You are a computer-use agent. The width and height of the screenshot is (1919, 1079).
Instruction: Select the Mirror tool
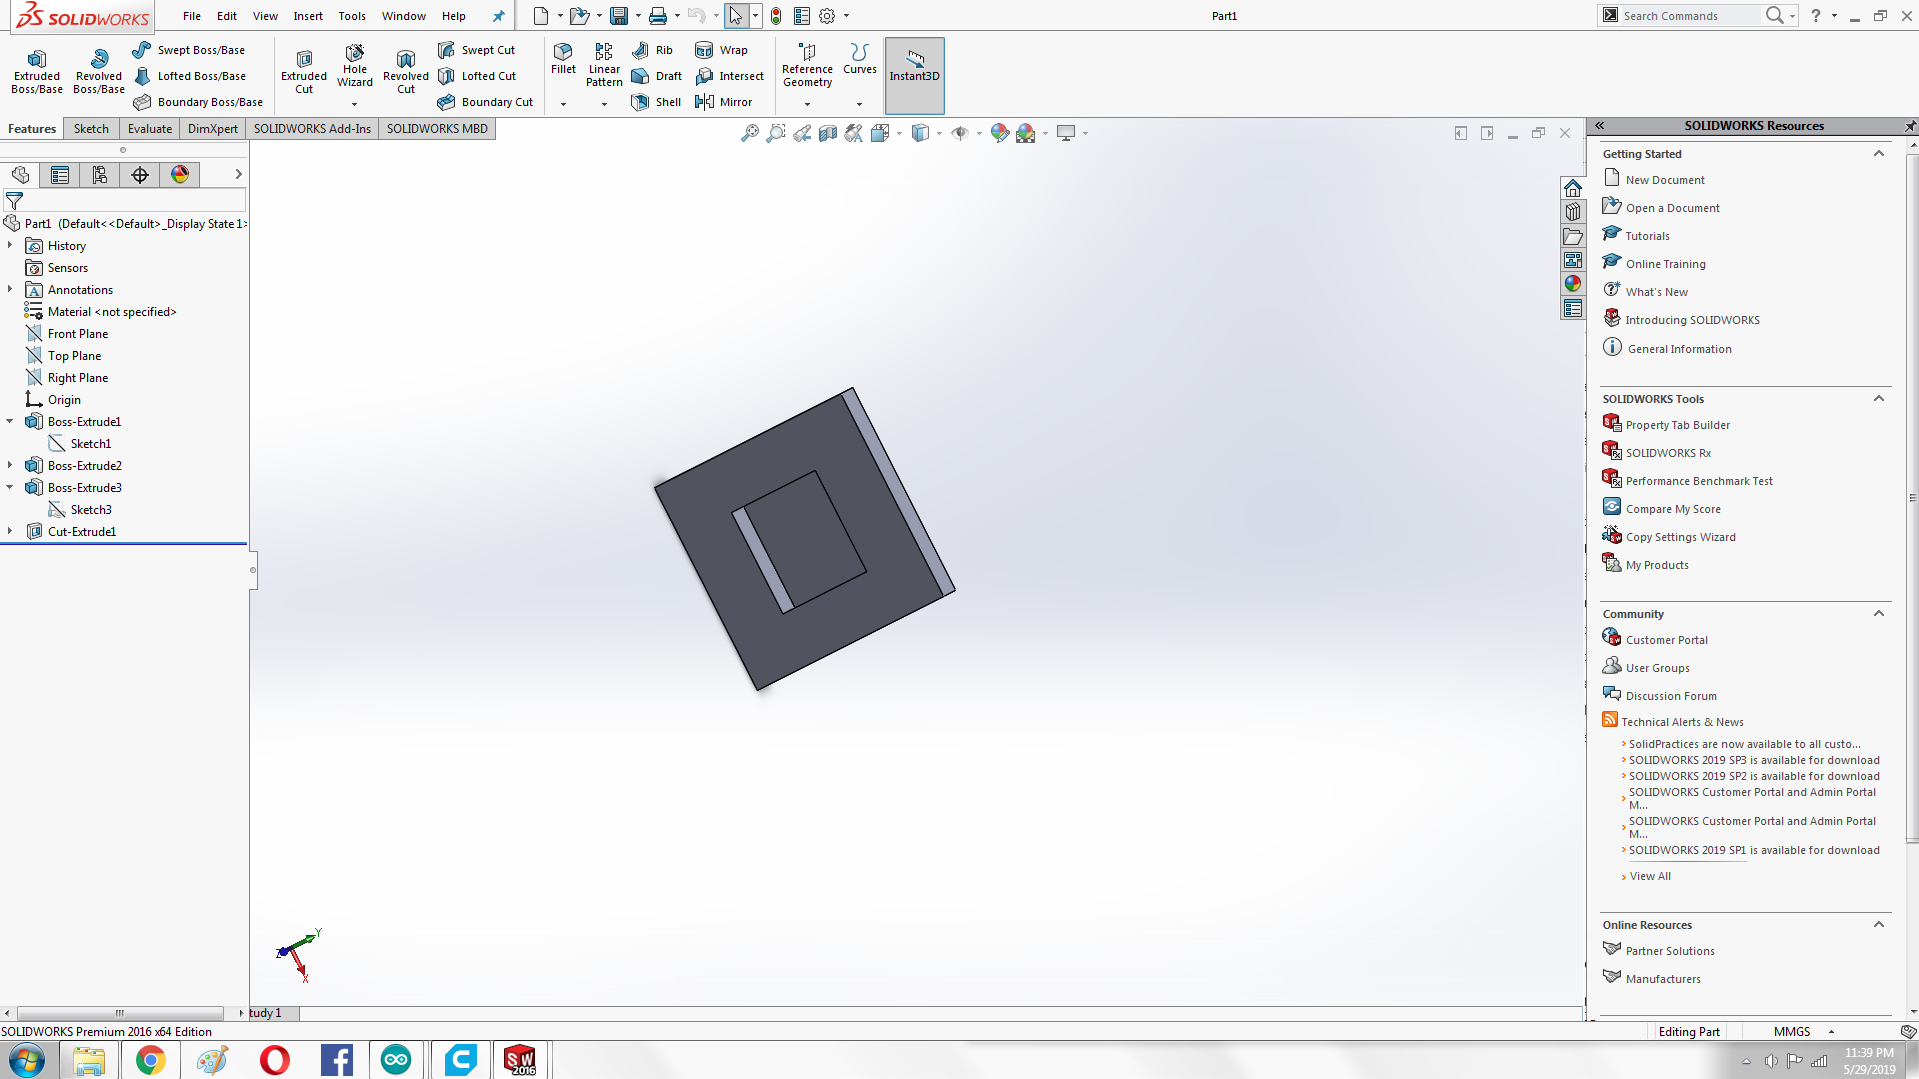coord(723,102)
